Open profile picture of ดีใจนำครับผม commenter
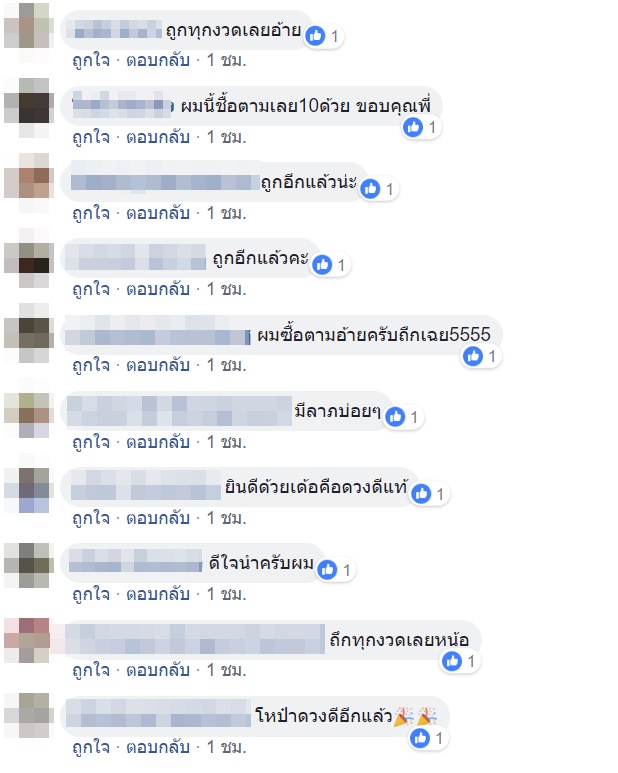This screenshot has height=773, width=618. pyautogui.click(x=27, y=565)
